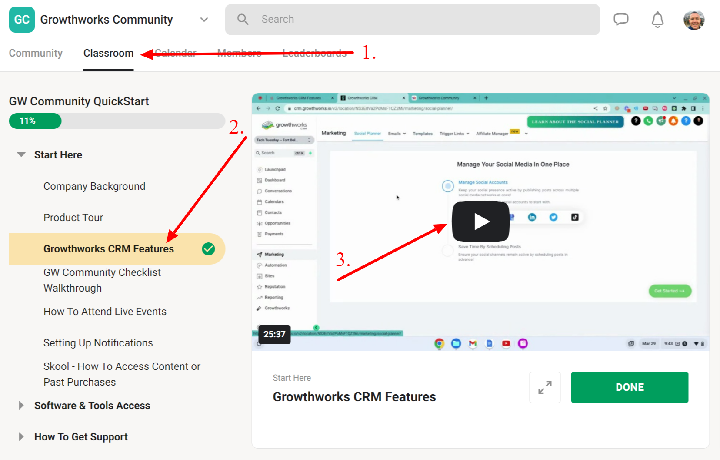The image size is (720, 460).
Task: Click the 25:37 video duration badge
Action: 275,334
